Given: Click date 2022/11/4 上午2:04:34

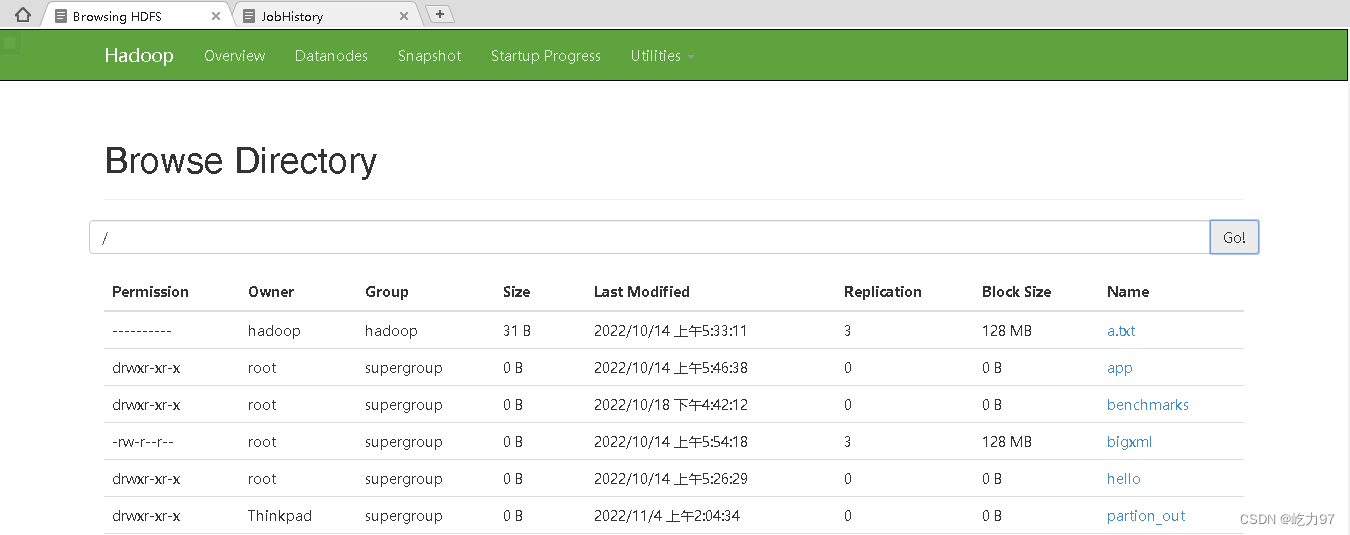Looking at the screenshot, I should 667,516.
